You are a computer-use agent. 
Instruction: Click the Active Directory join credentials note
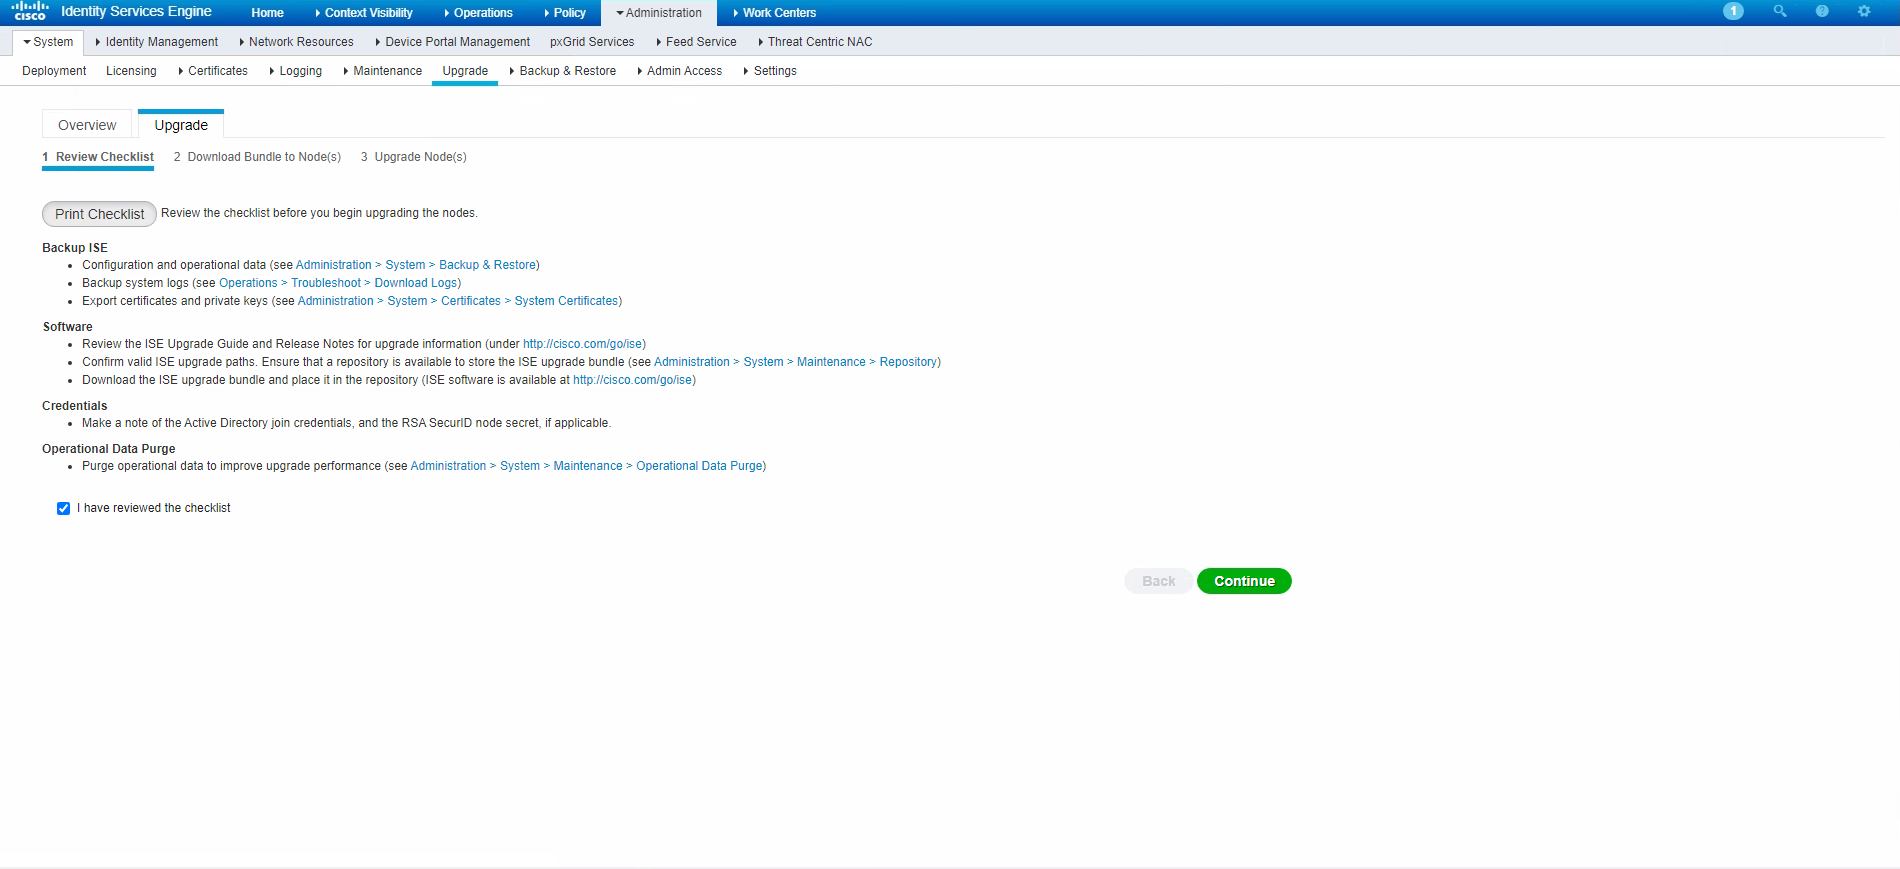coord(346,423)
